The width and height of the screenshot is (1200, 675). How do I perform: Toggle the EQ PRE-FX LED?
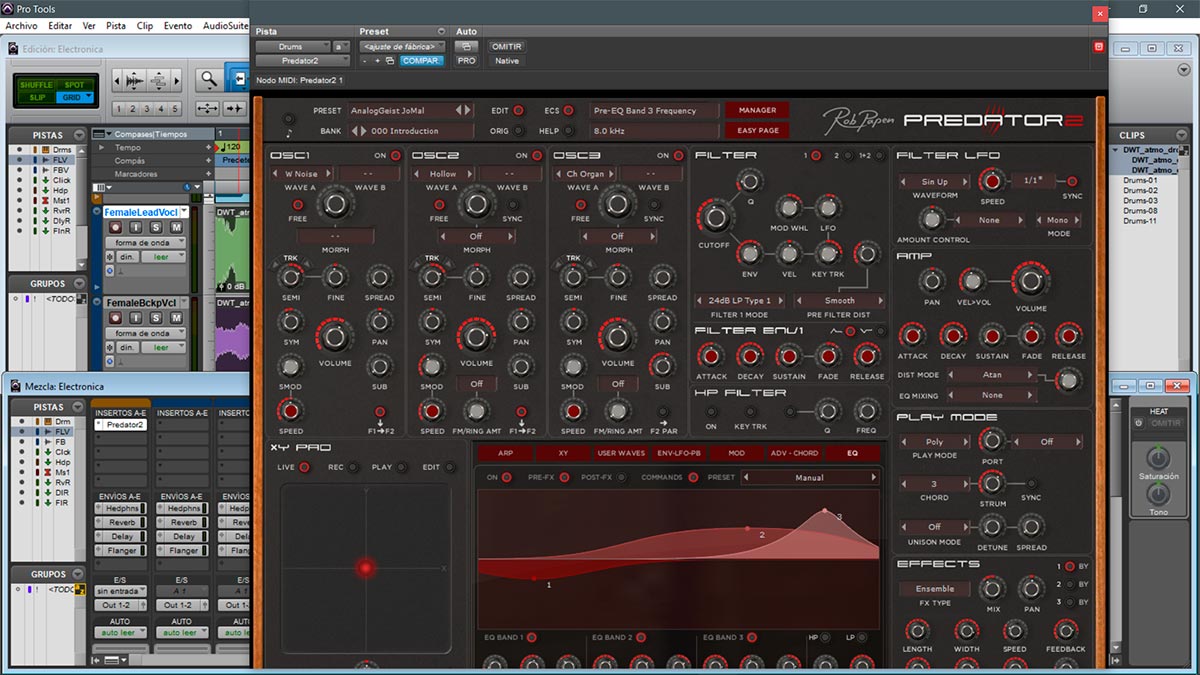click(564, 477)
